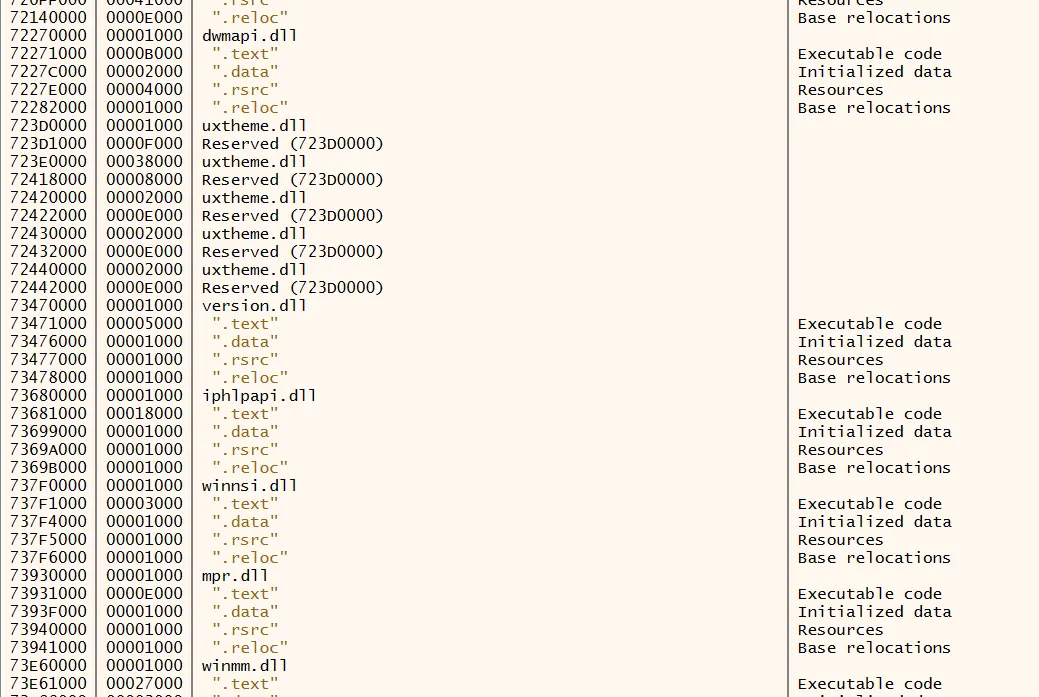This screenshot has width=1039, height=697.
Task: Click address 73941000 row
Action: 48,647
